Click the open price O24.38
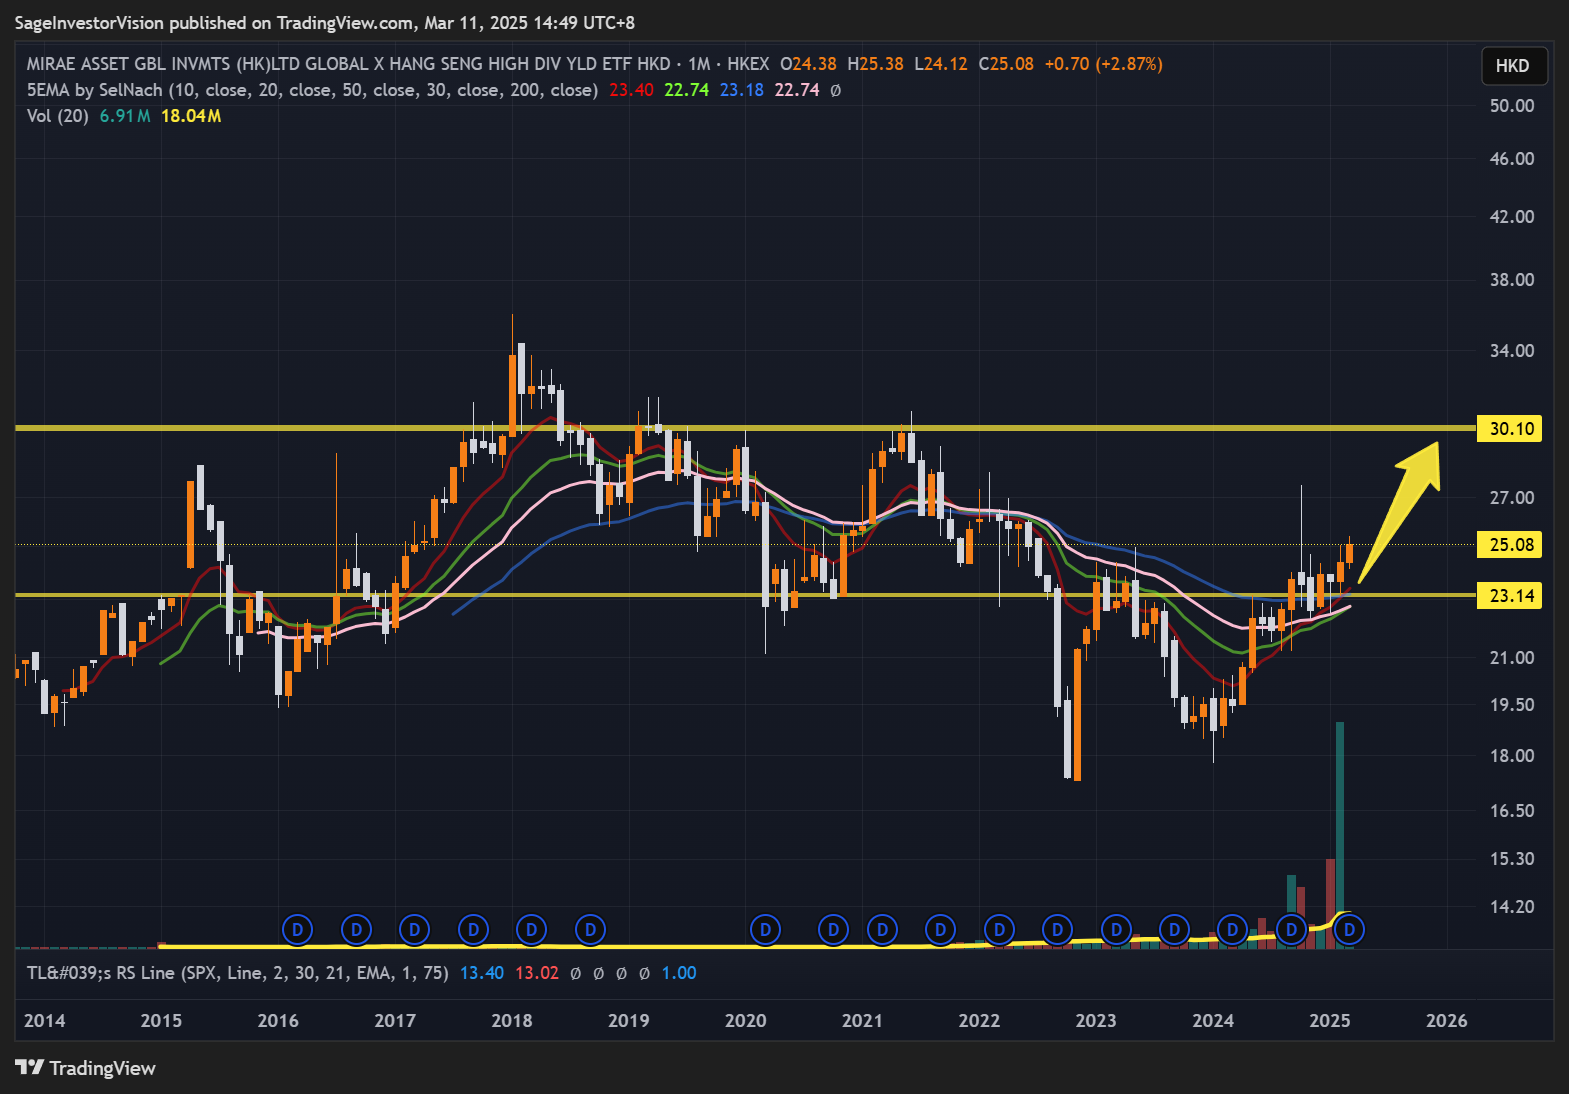 tap(808, 64)
